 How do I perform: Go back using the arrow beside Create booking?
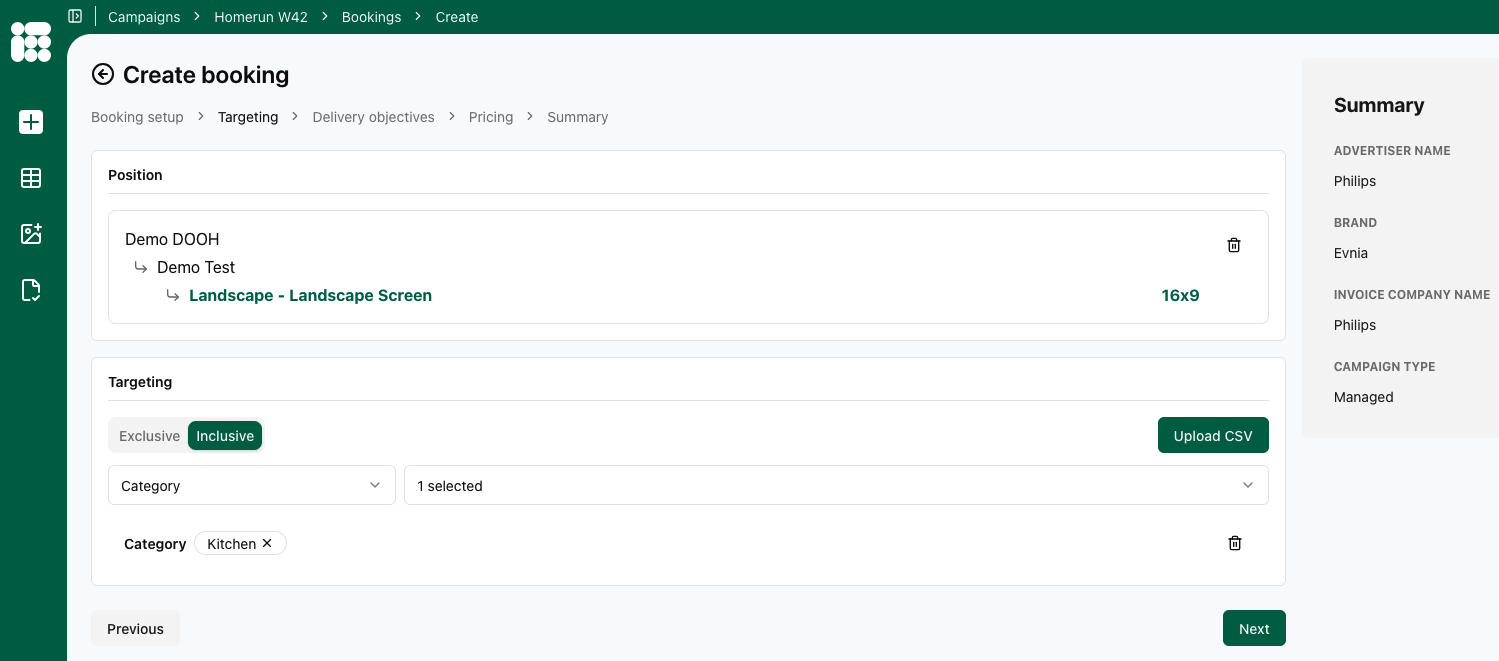click(103, 74)
